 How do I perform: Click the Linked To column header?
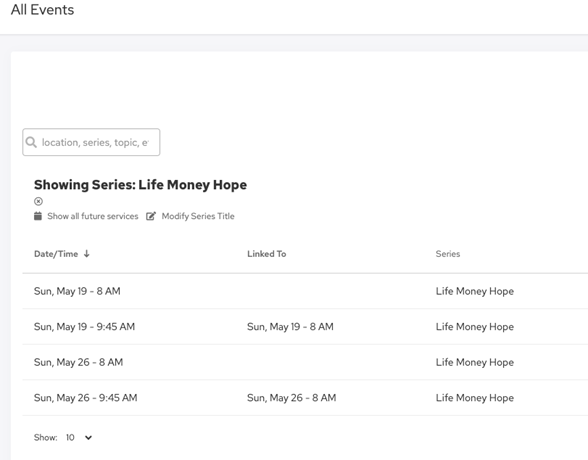point(267,254)
